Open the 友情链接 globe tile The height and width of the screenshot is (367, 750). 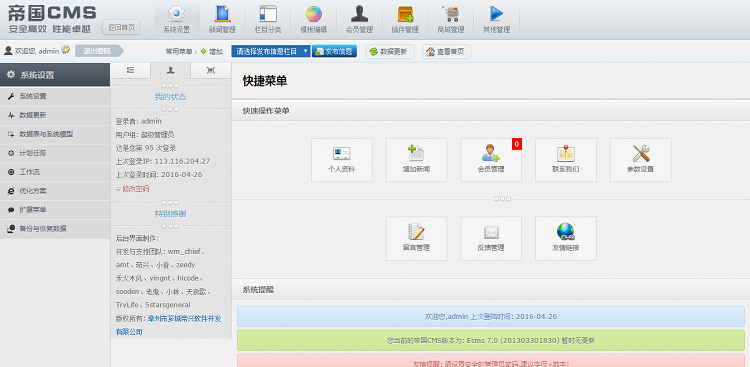[566, 238]
